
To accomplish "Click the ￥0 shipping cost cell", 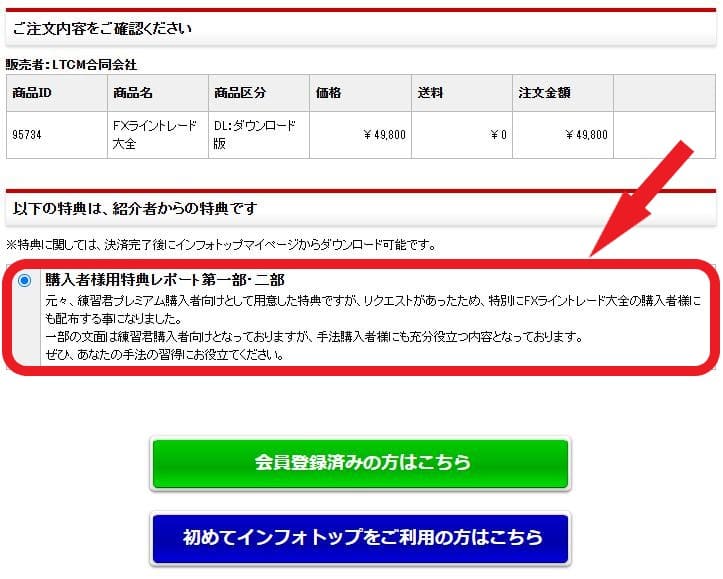I will point(462,135).
